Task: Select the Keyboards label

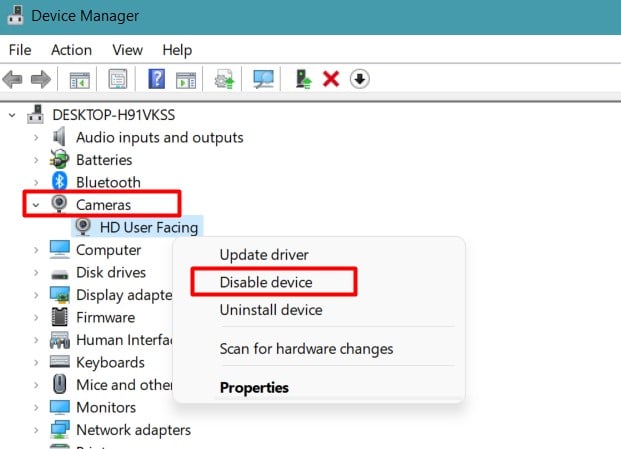Action: pos(110,363)
